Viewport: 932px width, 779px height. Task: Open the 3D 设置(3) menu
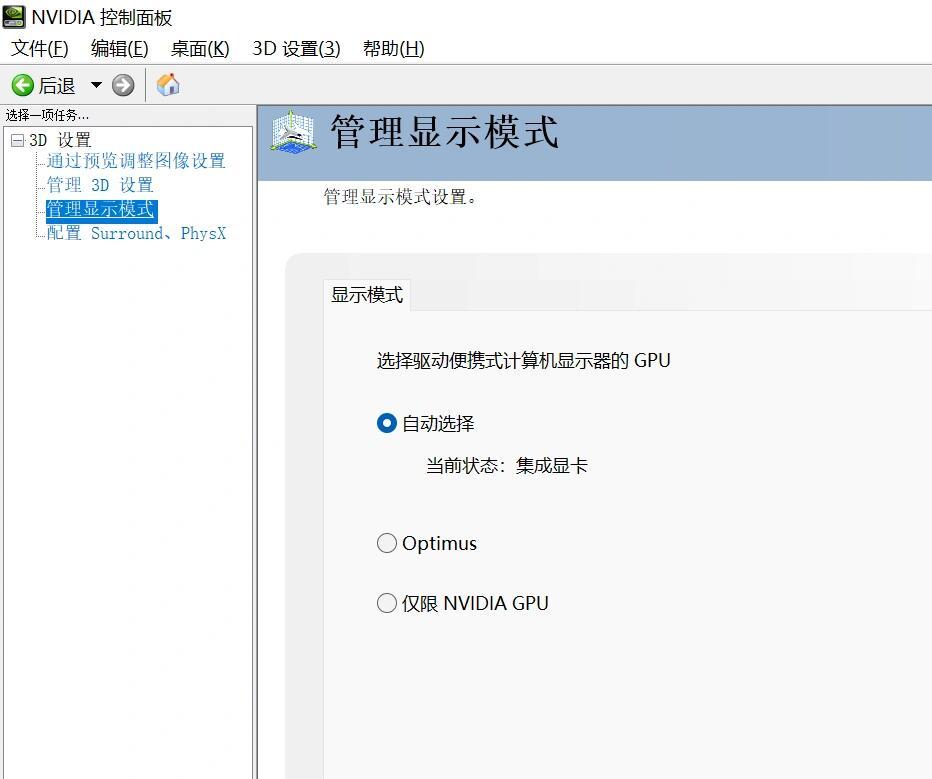tap(297, 48)
